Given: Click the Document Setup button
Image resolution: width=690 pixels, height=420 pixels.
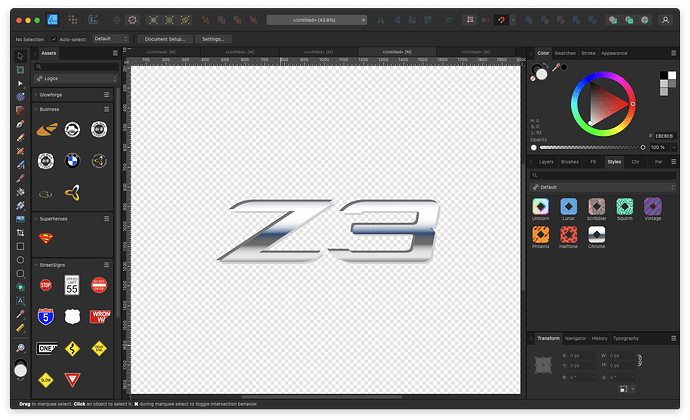Looking at the screenshot, I should 165,39.
